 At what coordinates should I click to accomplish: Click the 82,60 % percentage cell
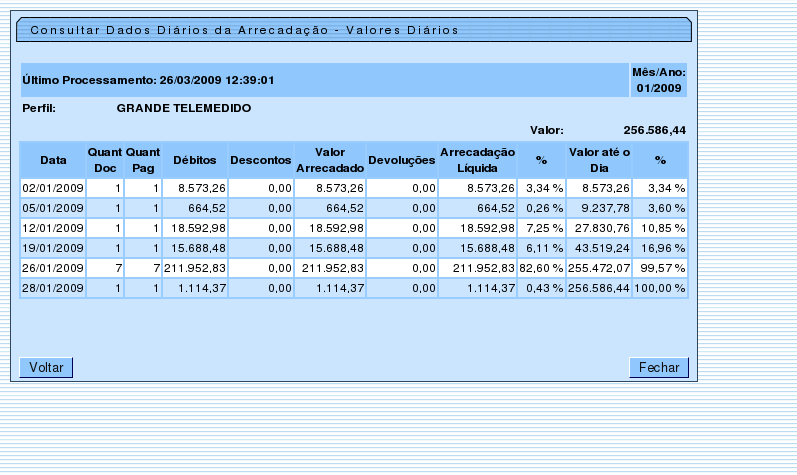click(541, 268)
